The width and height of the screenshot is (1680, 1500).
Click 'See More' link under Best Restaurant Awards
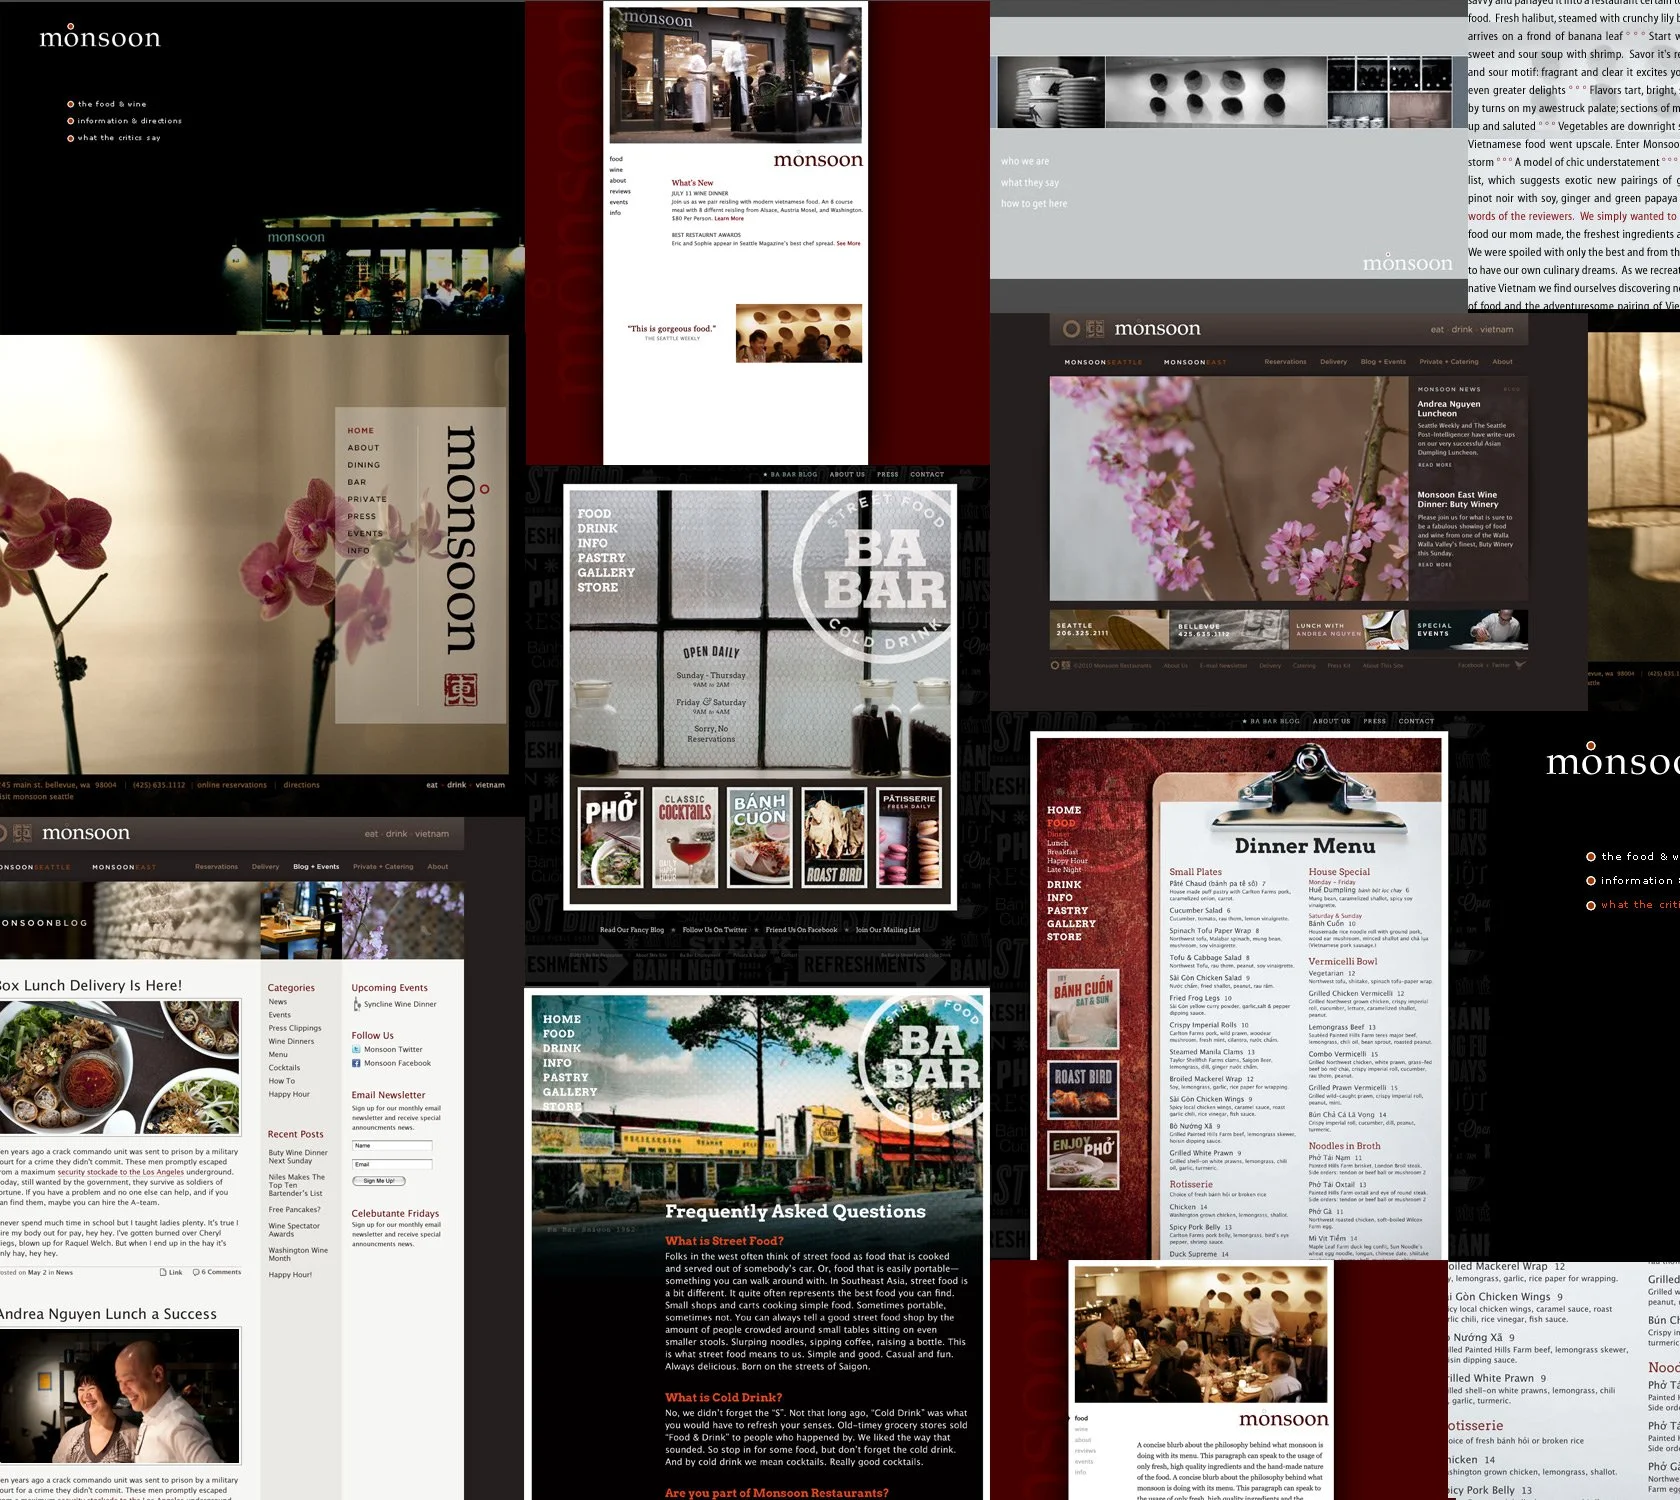pyautogui.click(x=848, y=243)
